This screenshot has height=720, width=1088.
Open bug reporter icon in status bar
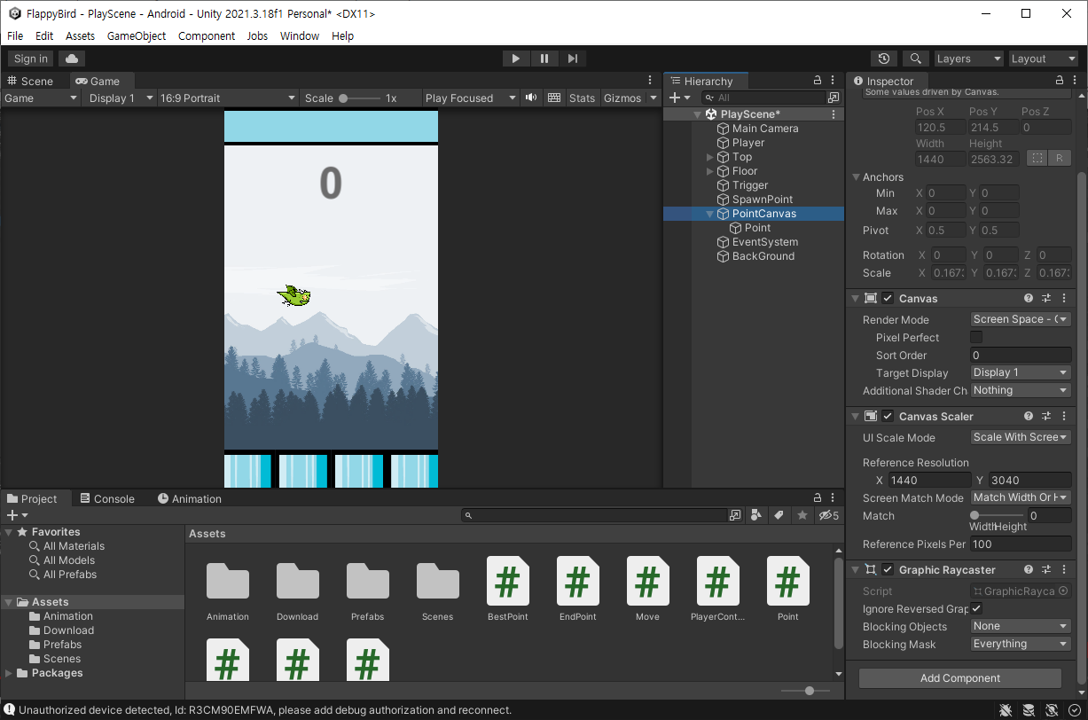tap(1005, 710)
